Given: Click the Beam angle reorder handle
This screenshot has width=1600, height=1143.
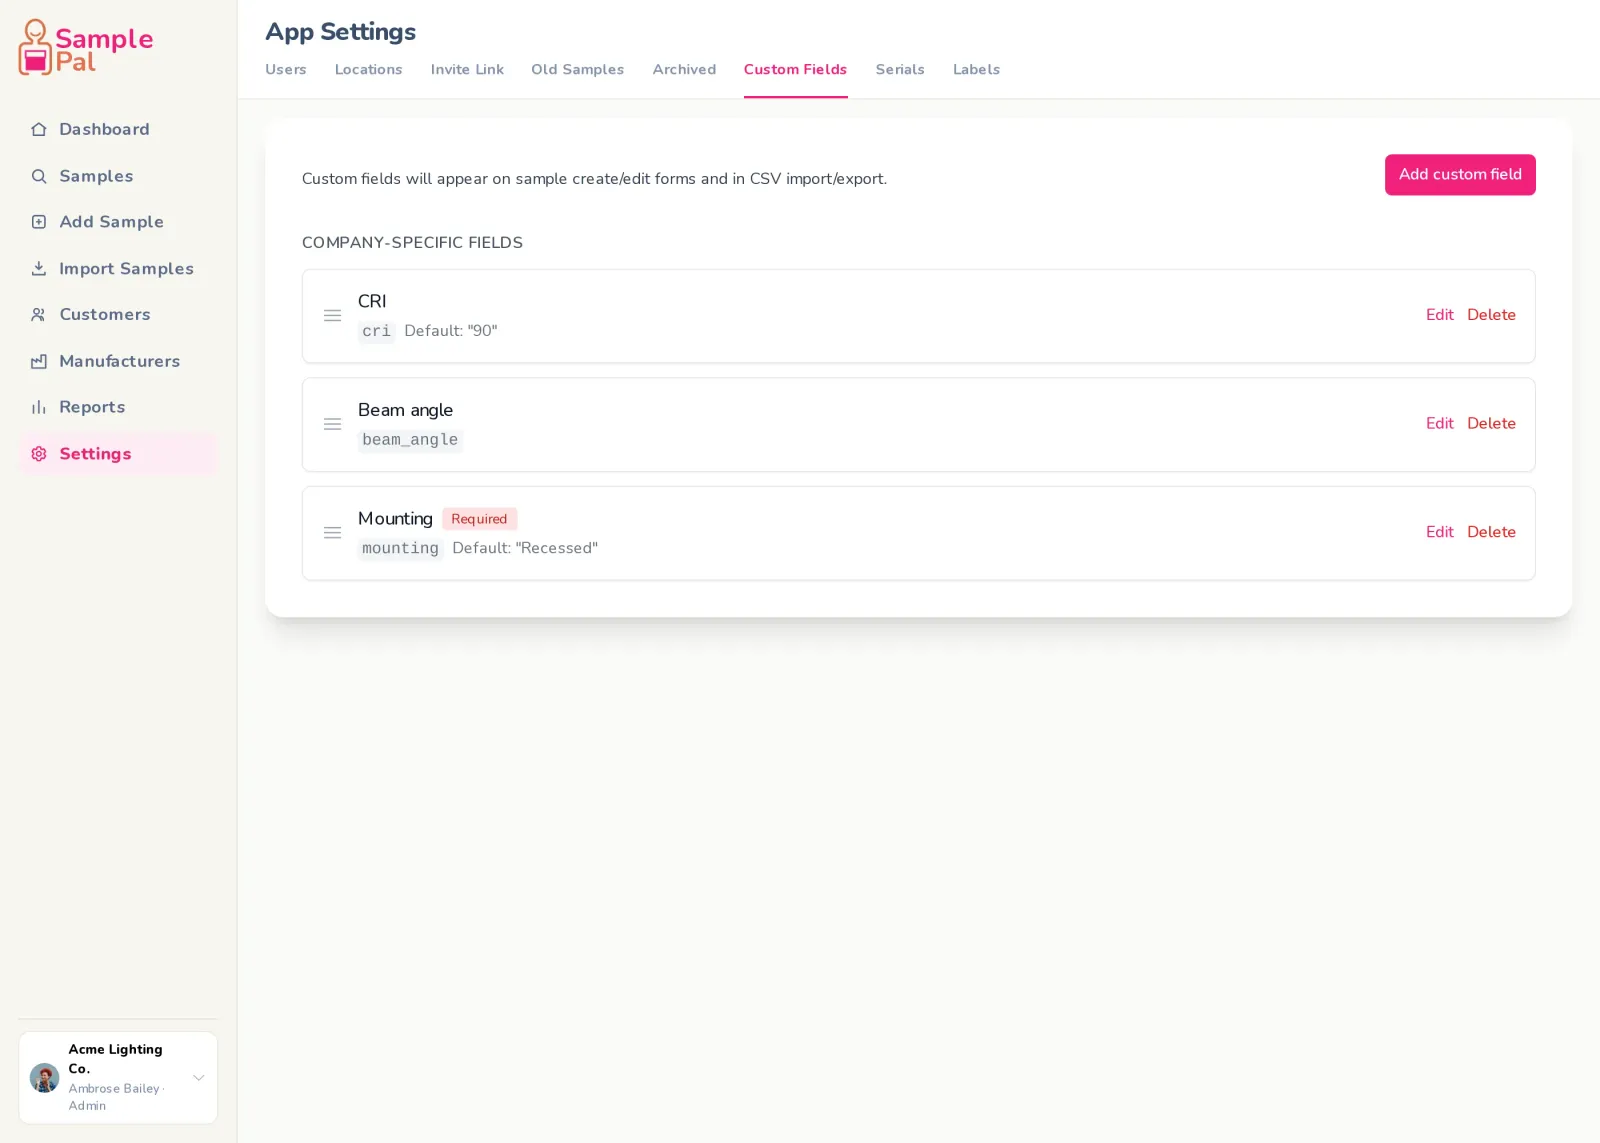Looking at the screenshot, I should 333,424.
